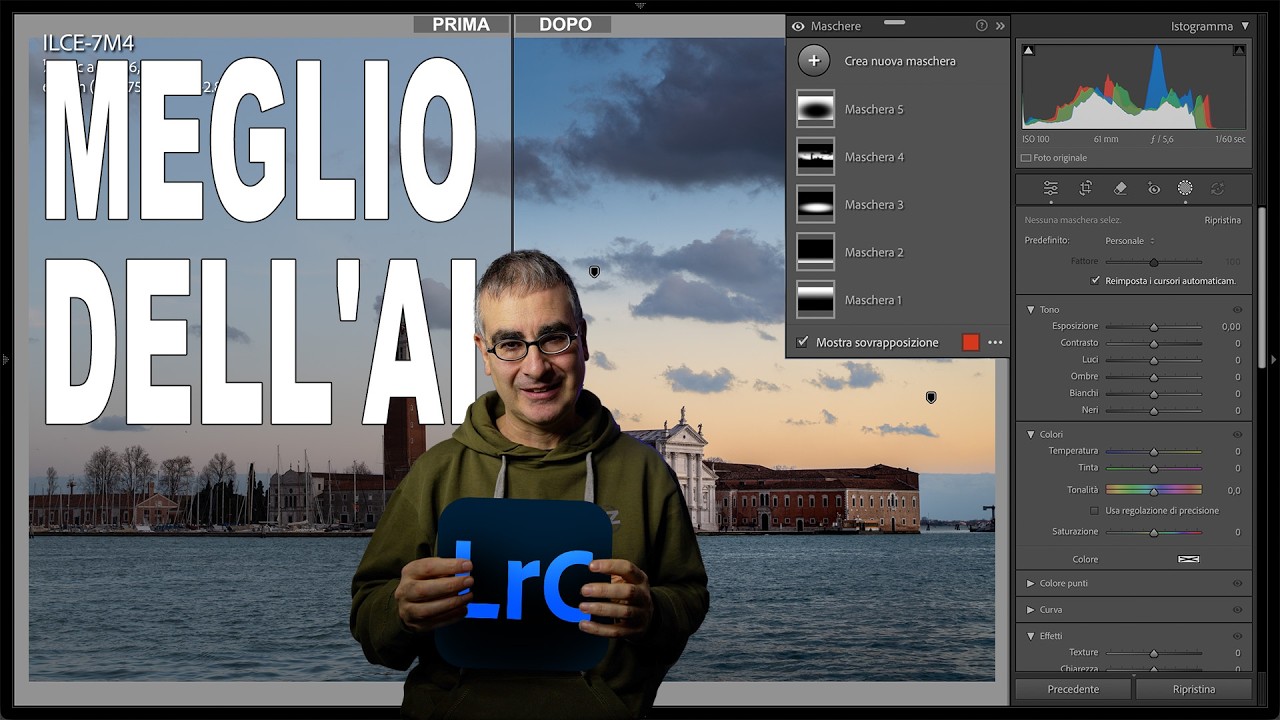1280x720 pixels.
Task: Expand the Colore punti section
Action: click(1031, 583)
